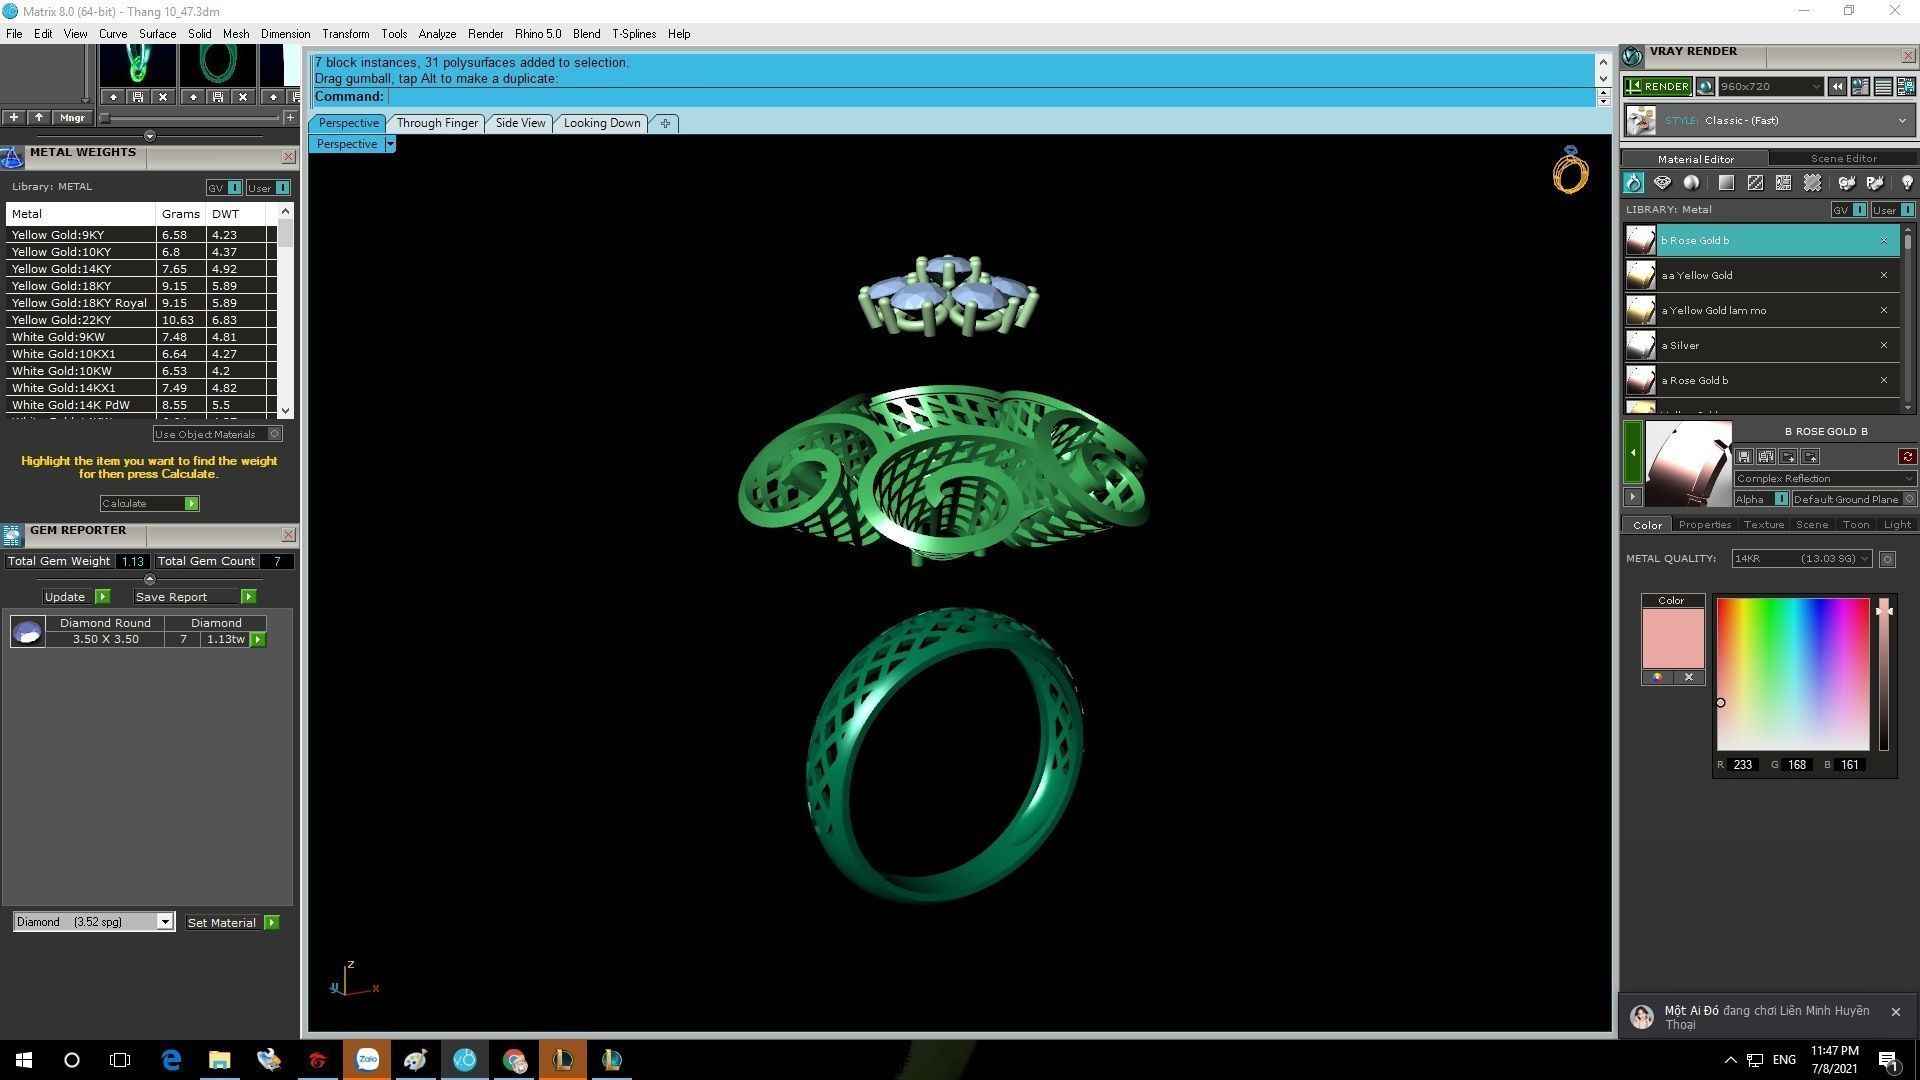Click the Gem Reporter panel icon
Viewport: 1920px width, 1080px height.
pyautogui.click(x=12, y=535)
